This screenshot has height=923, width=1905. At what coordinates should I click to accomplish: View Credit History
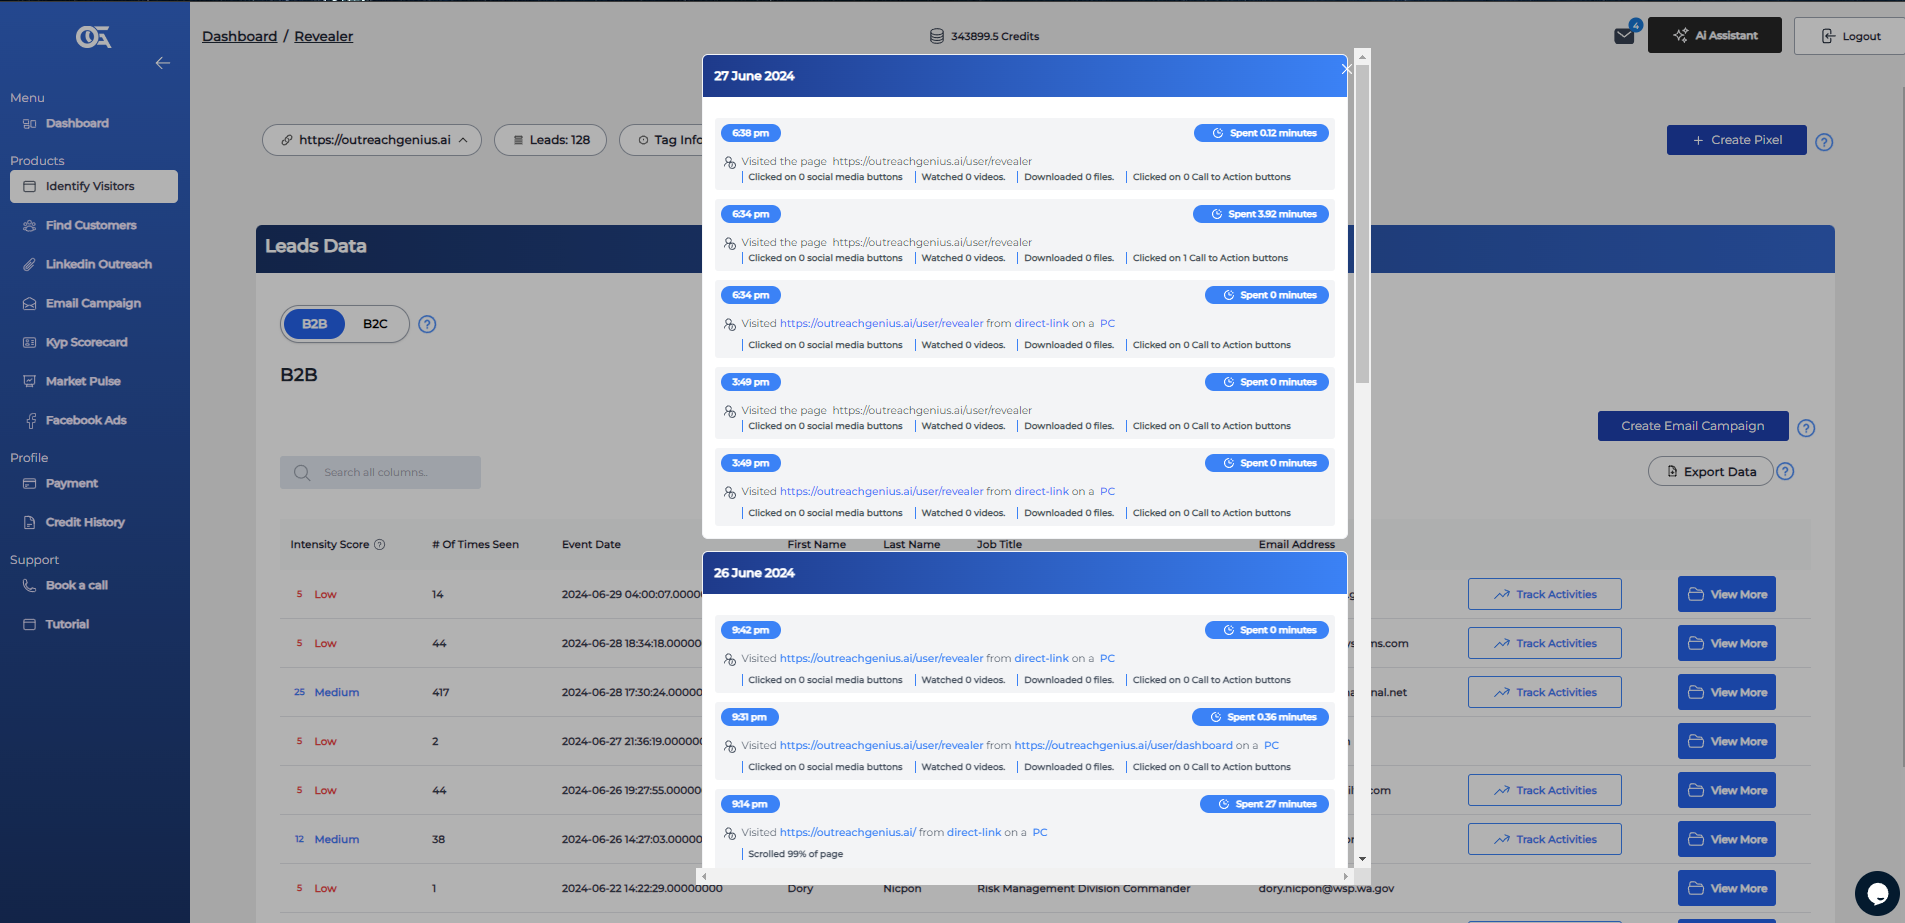click(x=85, y=523)
